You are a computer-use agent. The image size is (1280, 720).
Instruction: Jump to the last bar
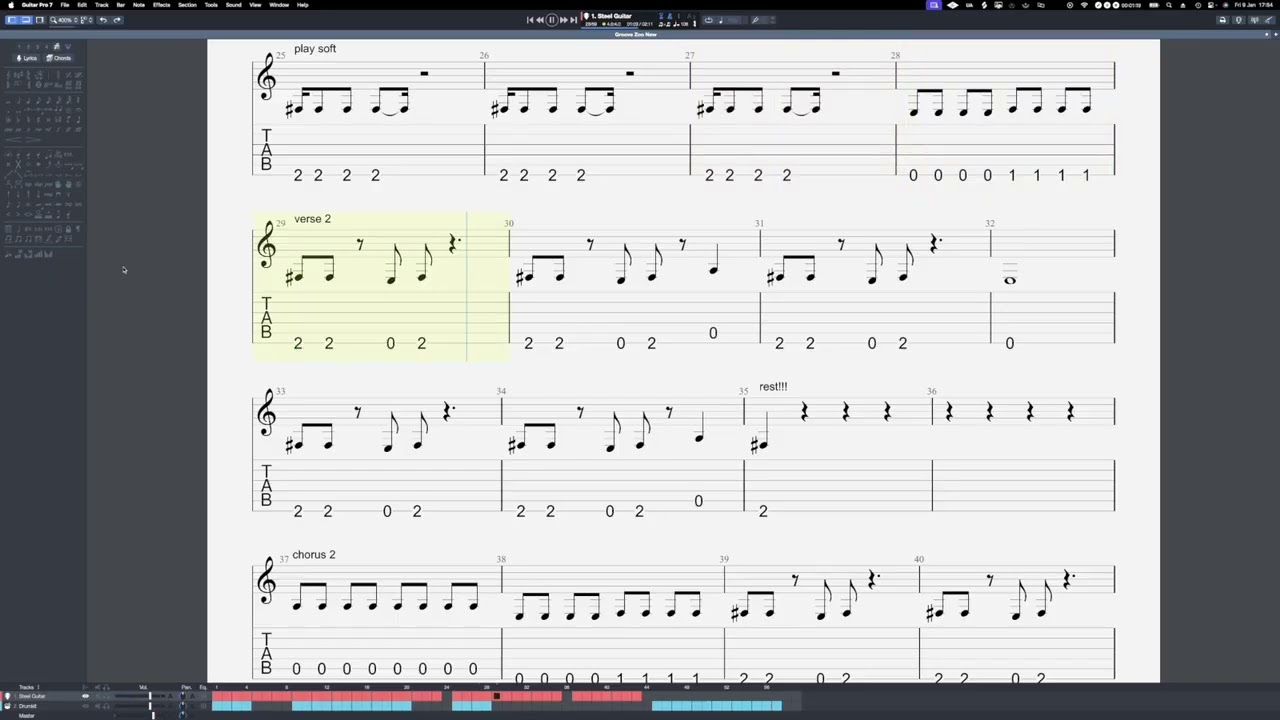[x=573, y=20]
